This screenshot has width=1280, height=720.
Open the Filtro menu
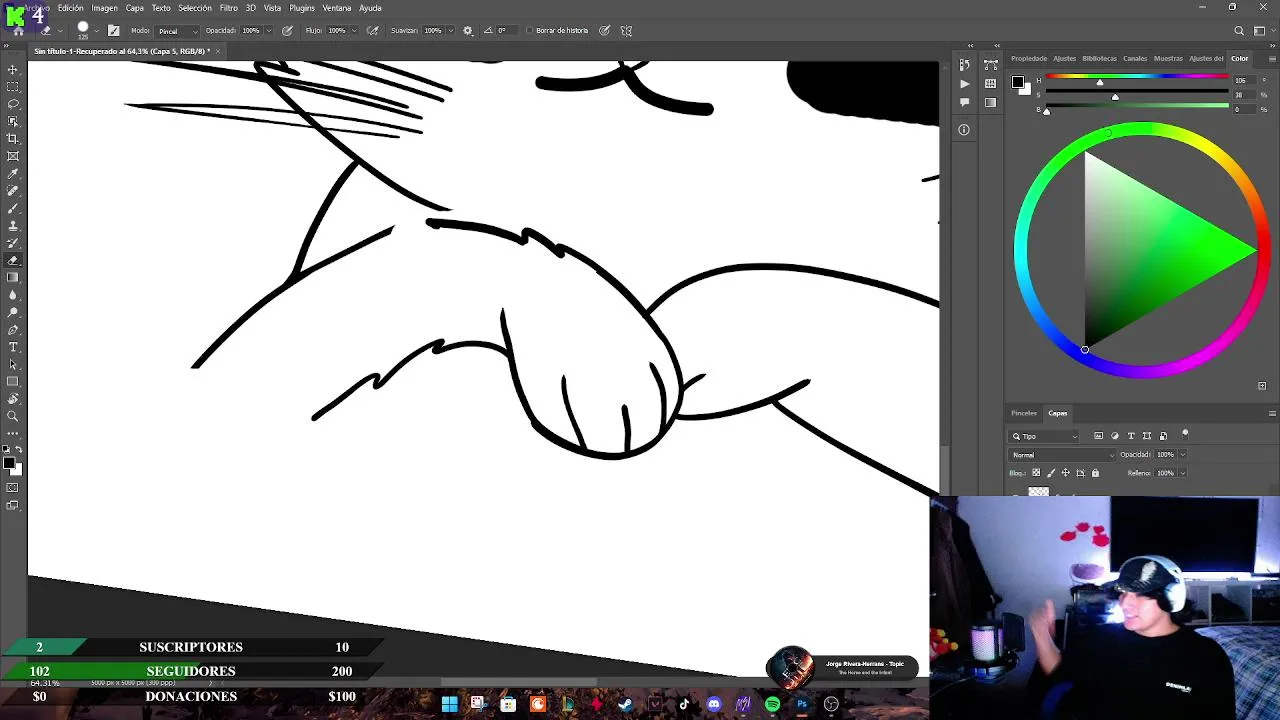[229, 8]
